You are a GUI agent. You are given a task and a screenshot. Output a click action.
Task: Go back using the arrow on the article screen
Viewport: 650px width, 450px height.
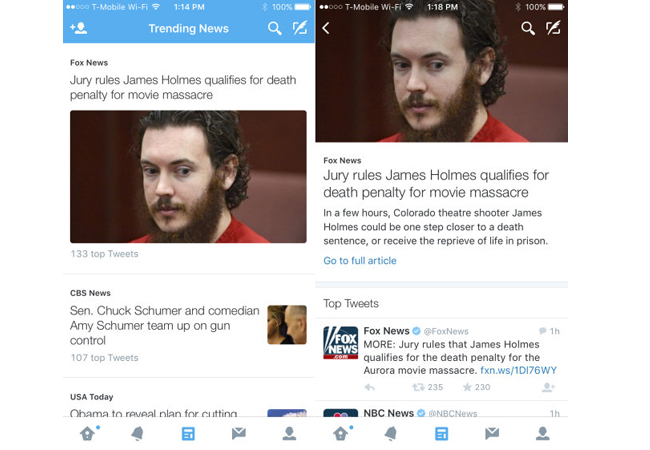pos(326,28)
